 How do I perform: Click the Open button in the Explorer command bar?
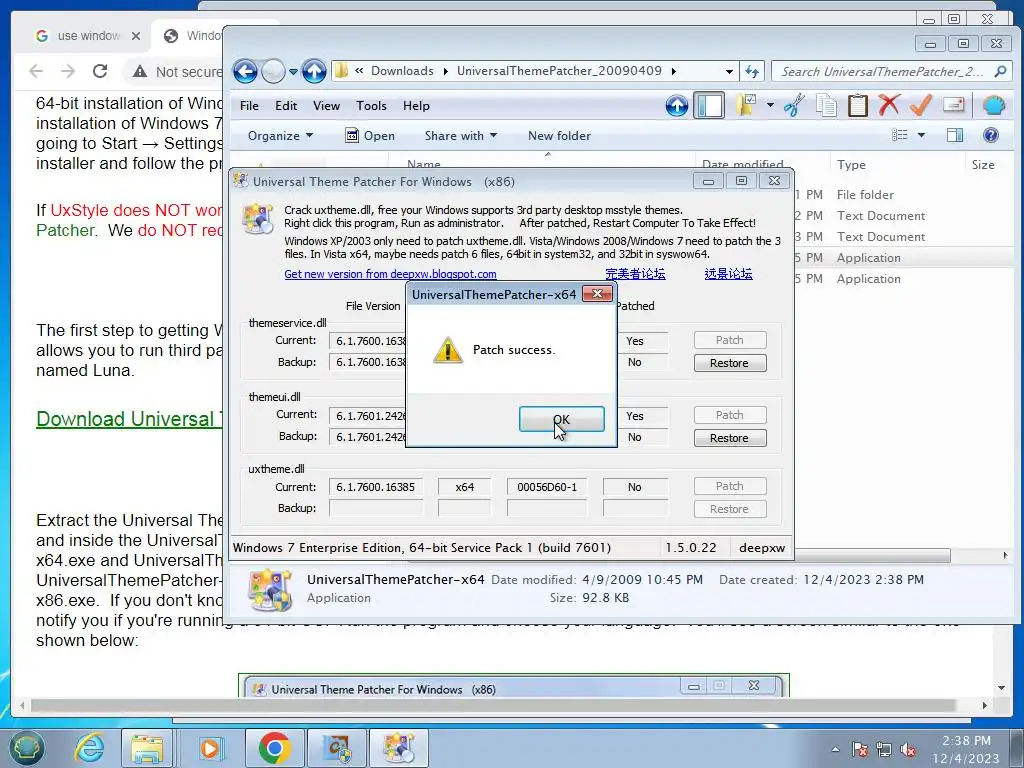tap(370, 136)
